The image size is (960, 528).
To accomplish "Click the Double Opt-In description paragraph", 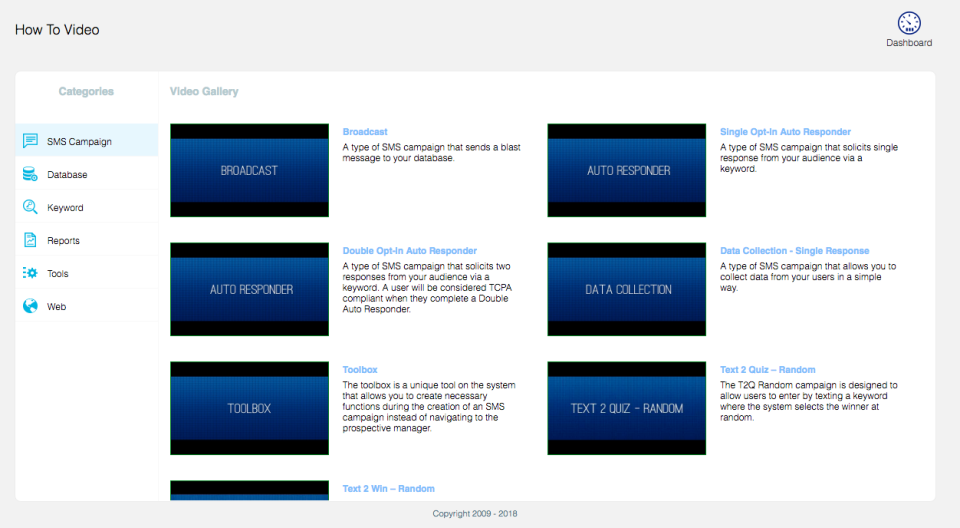I will (427, 288).
